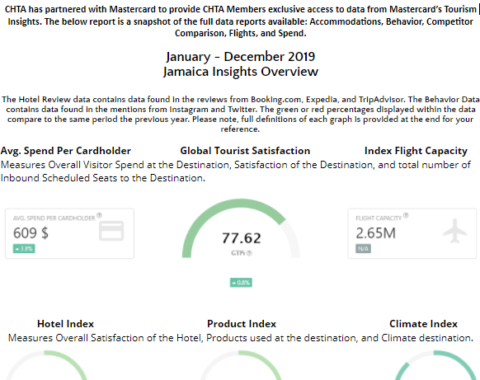Select the Product Index gauge
Screen dimensions: 480x380
coord(241,365)
